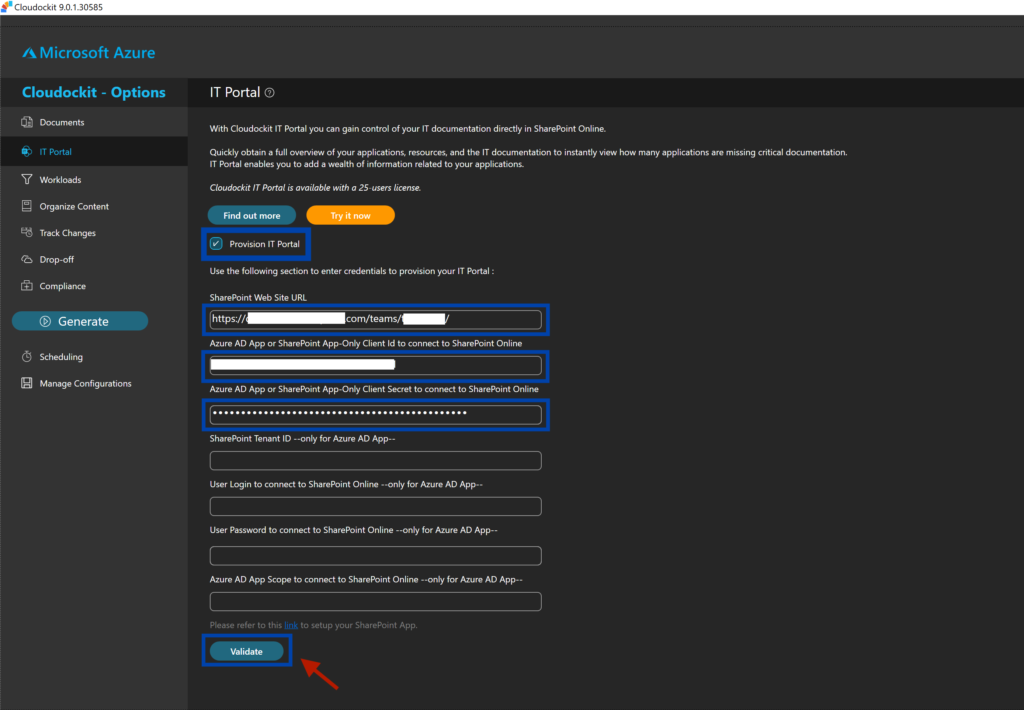
Task: Click the Validate button
Action: (x=246, y=651)
